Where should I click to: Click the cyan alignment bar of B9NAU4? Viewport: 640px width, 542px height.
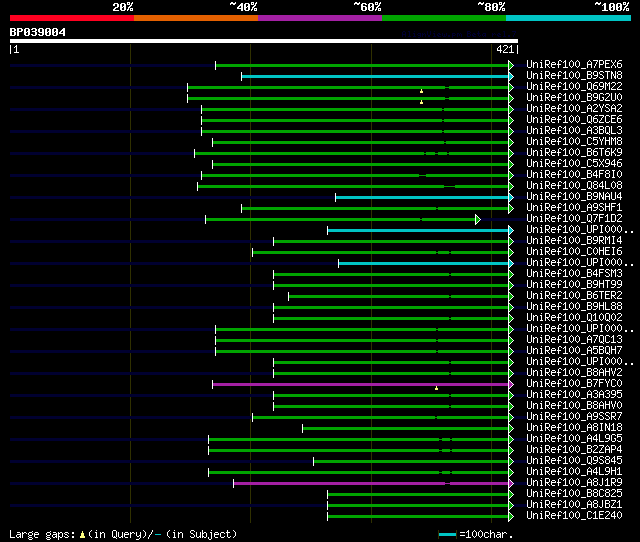pyautogui.click(x=422, y=198)
